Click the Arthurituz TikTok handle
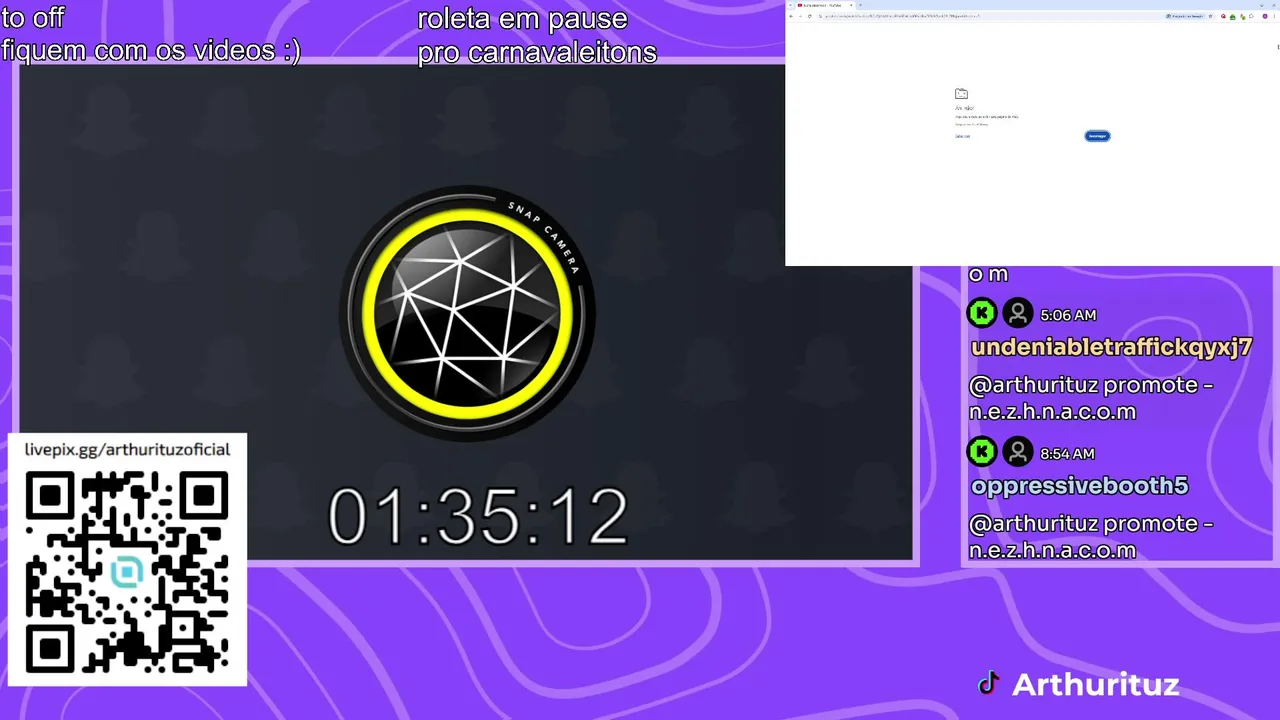Screen dimensions: 1280x720 [1096, 685]
